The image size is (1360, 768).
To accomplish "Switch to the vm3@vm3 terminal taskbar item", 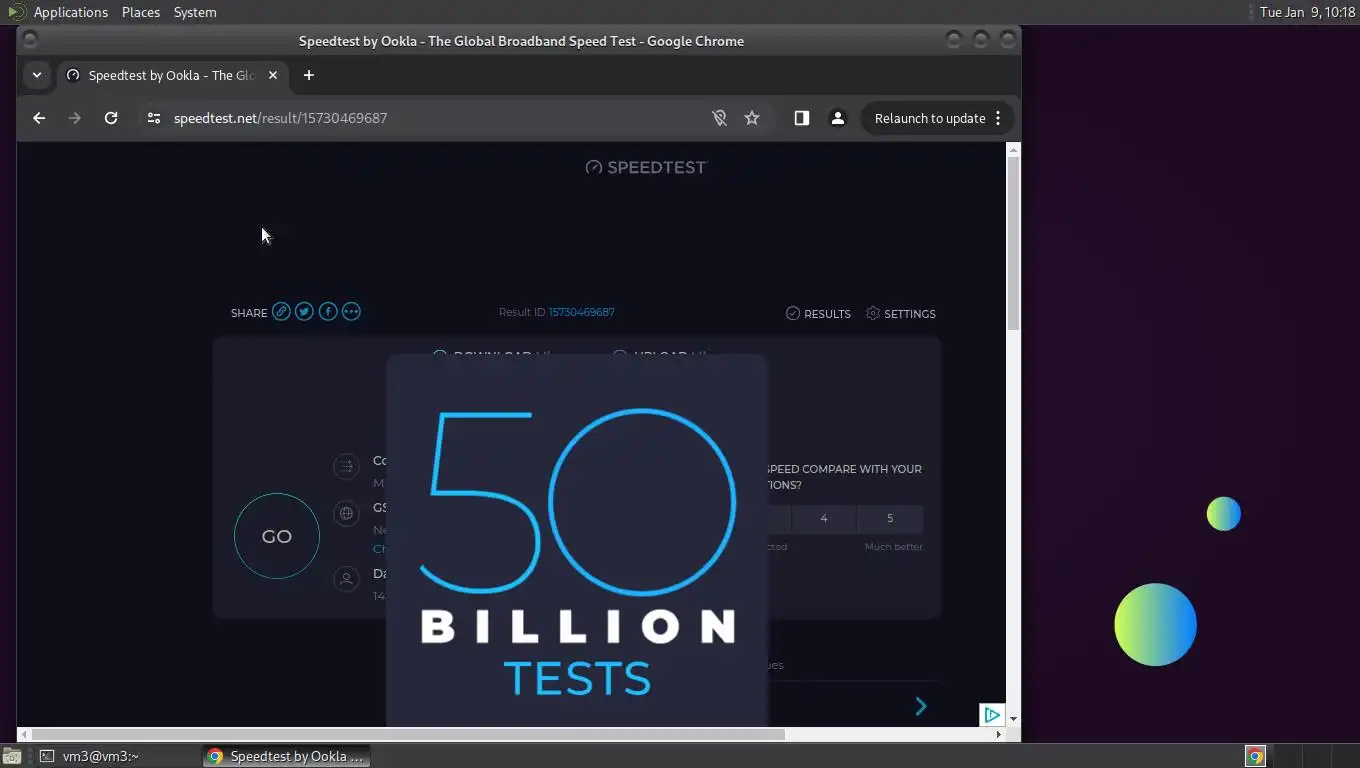I will [116, 756].
